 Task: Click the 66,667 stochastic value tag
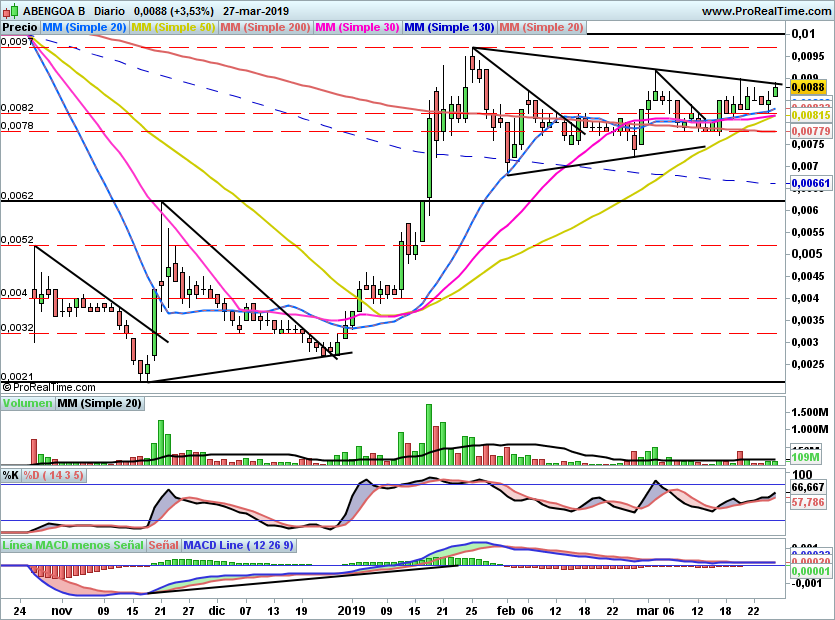coord(808,487)
